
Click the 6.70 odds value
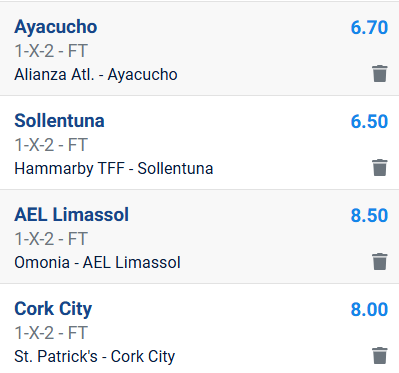coord(369,27)
